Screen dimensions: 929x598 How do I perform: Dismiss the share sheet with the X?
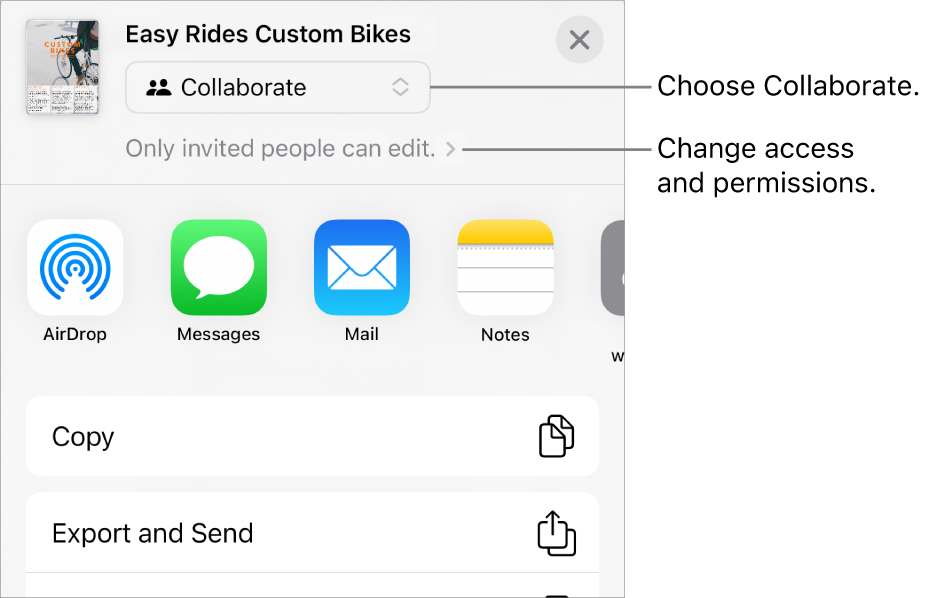click(579, 40)
